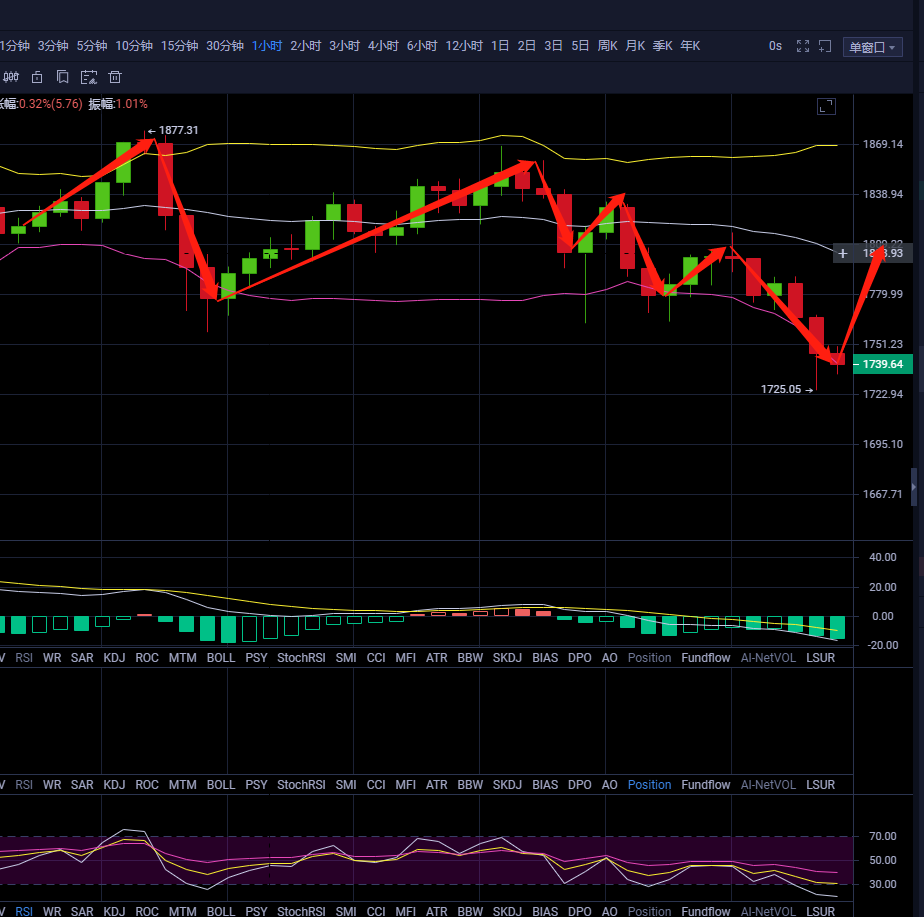924x917 pixels.
Task: Switch to the 周K weekly timeframe
Action: click(607, 46)
